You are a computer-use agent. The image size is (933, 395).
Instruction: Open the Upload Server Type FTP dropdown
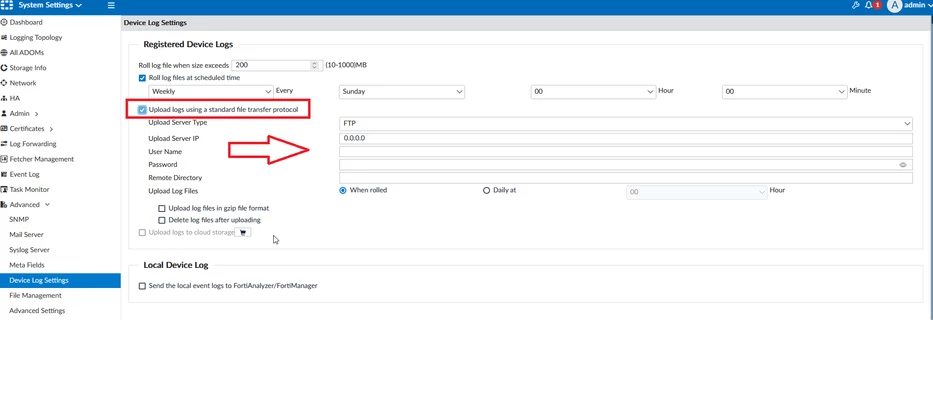tap(625, 124)
